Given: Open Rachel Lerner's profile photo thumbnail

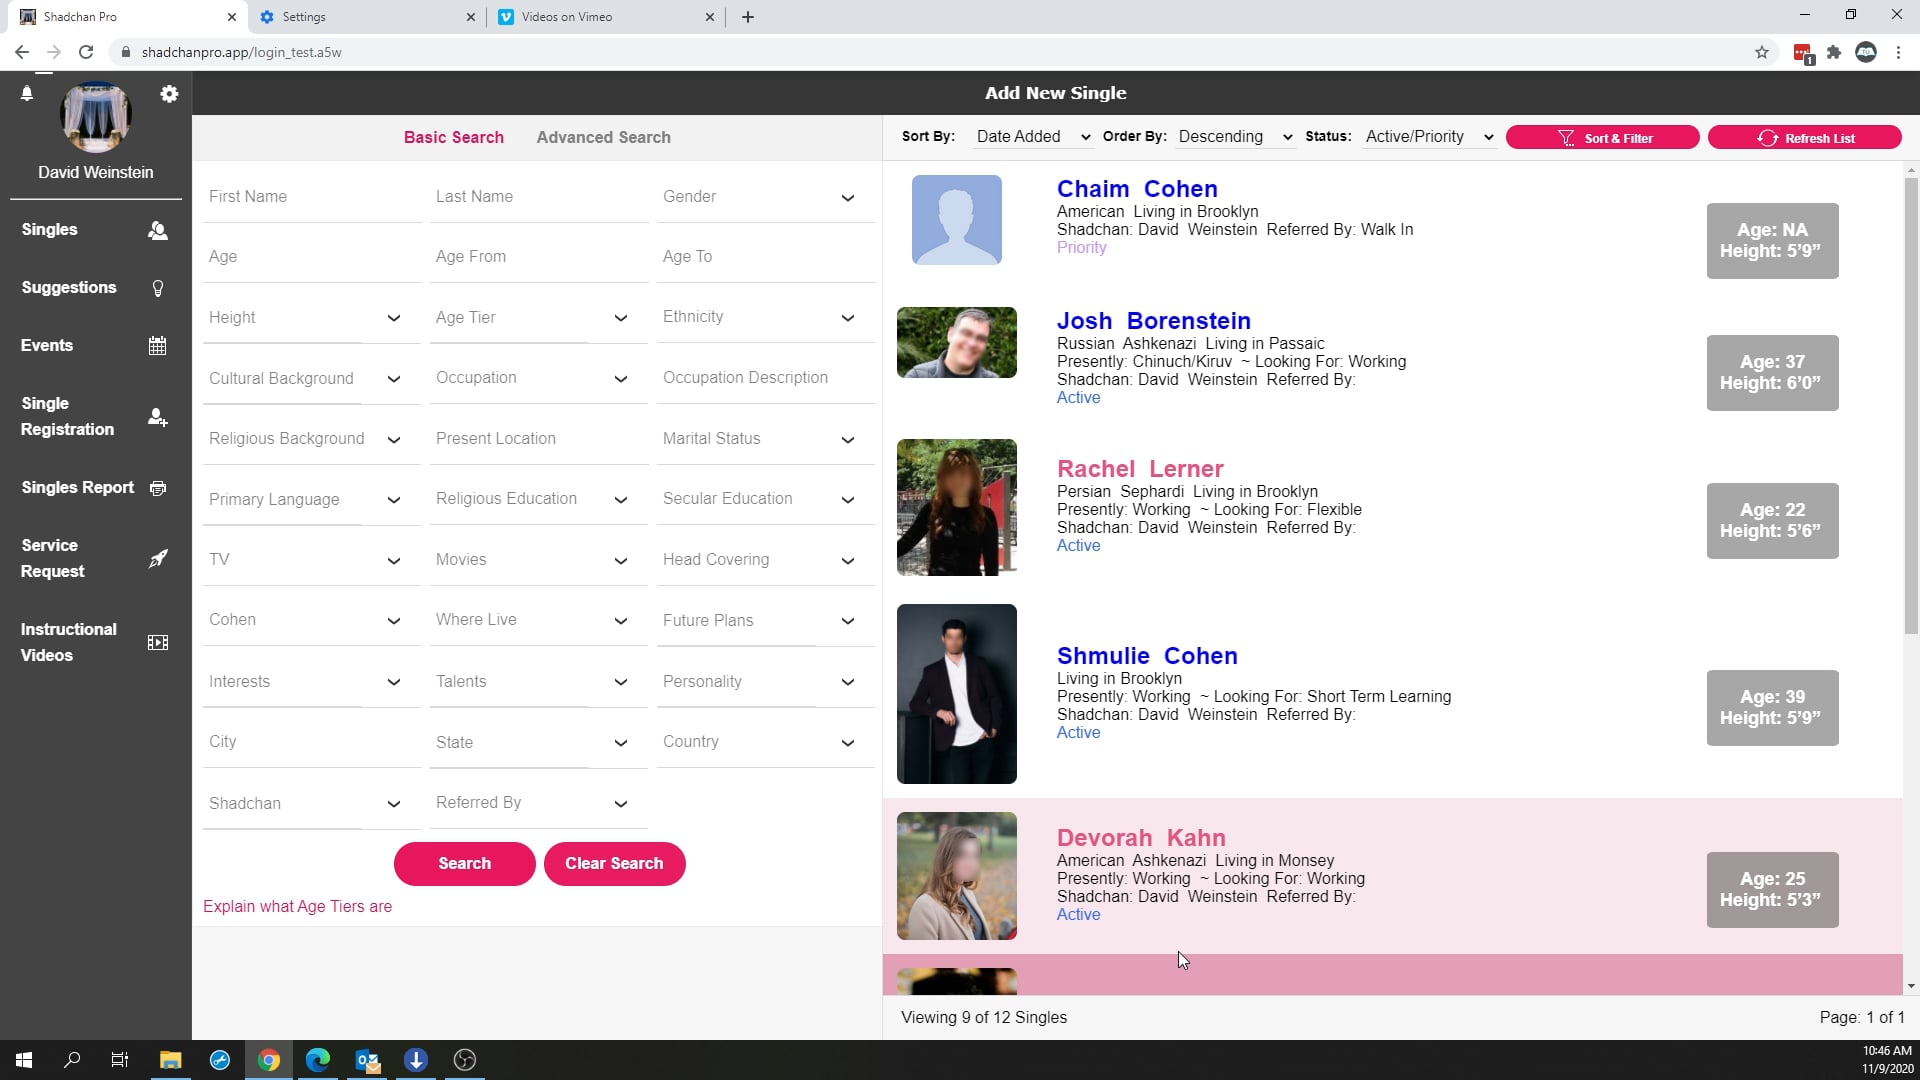Looking at the screenshot, I should pos(956,507).
